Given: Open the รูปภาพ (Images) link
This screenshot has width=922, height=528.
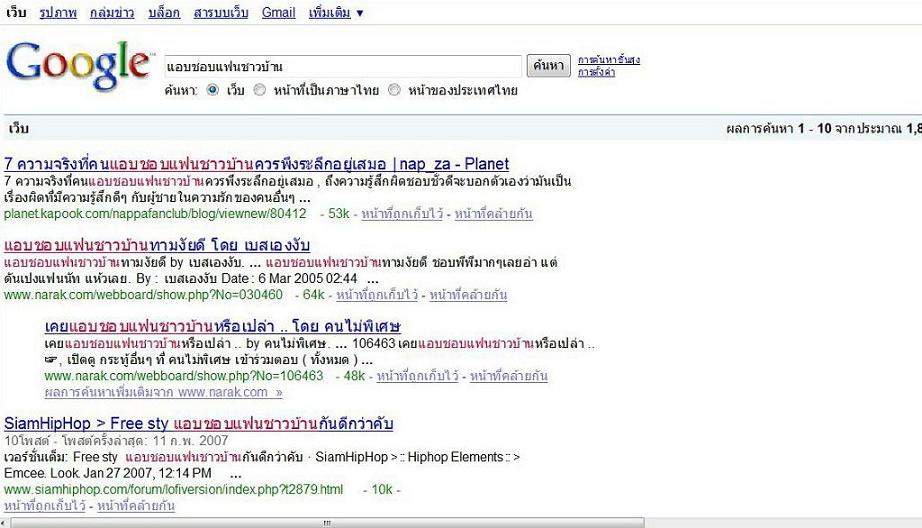Looking at the screenshot, I should point(58,12).
